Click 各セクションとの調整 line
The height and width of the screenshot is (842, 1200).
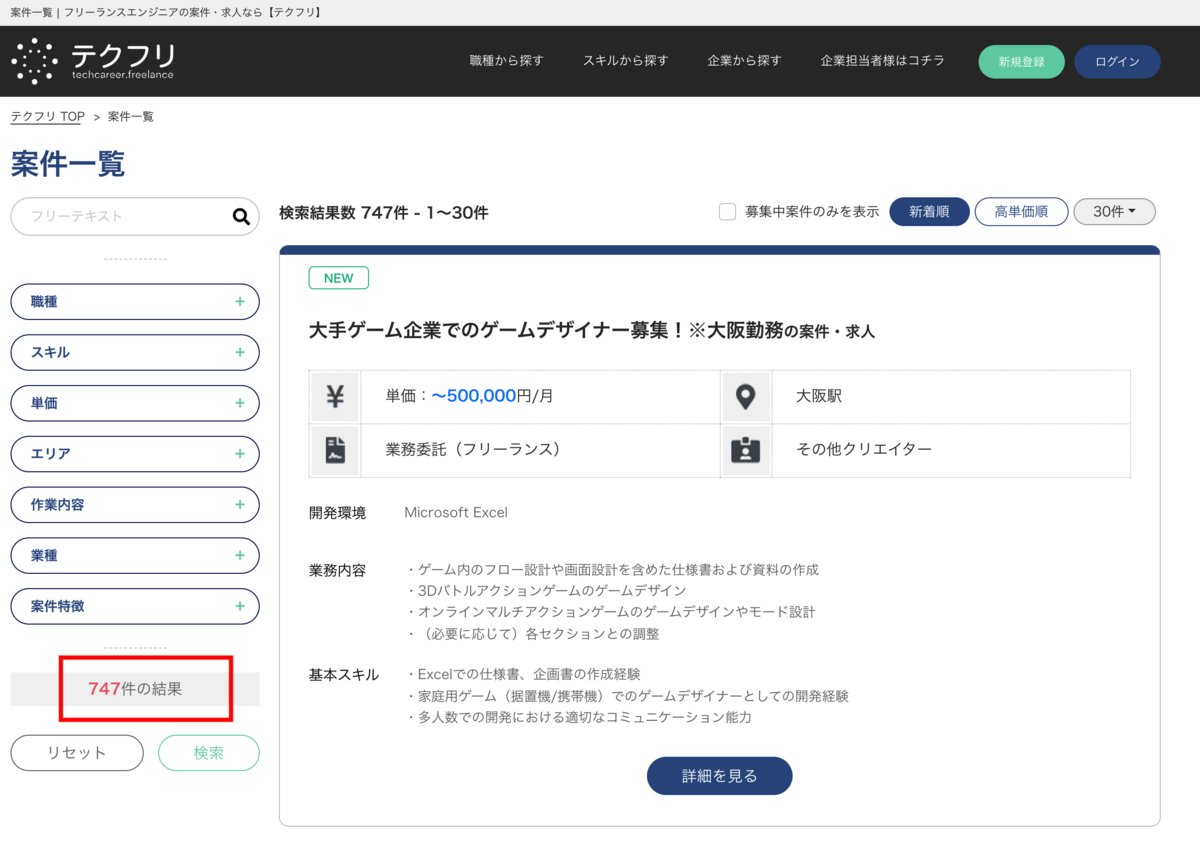[x=533, y=634]
